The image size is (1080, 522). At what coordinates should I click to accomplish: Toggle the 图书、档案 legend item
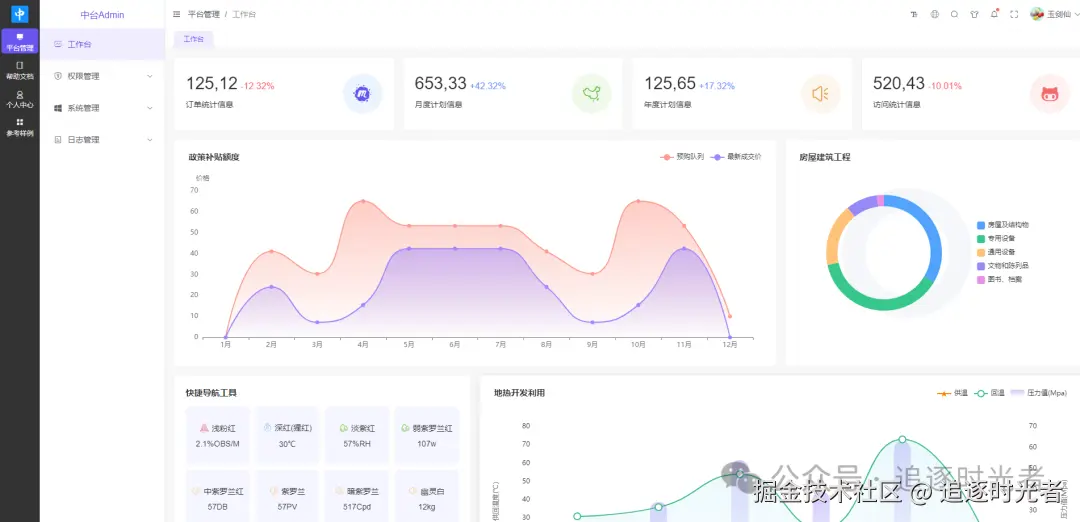pos(999,279)
